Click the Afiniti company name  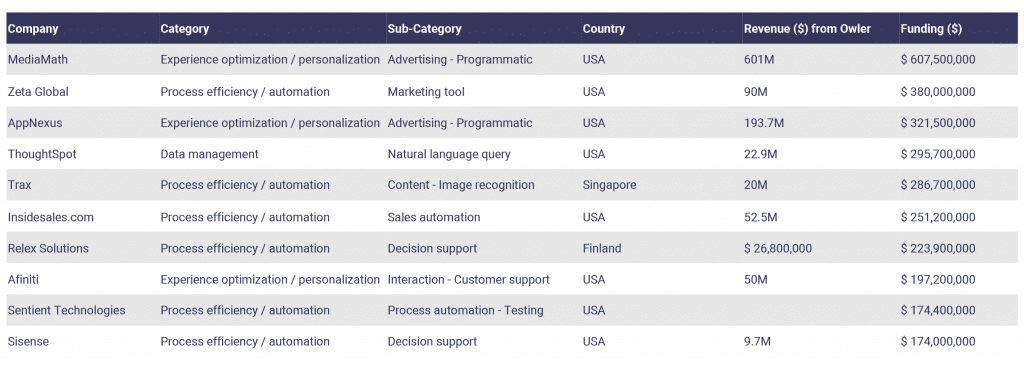(x=24, y=280)
